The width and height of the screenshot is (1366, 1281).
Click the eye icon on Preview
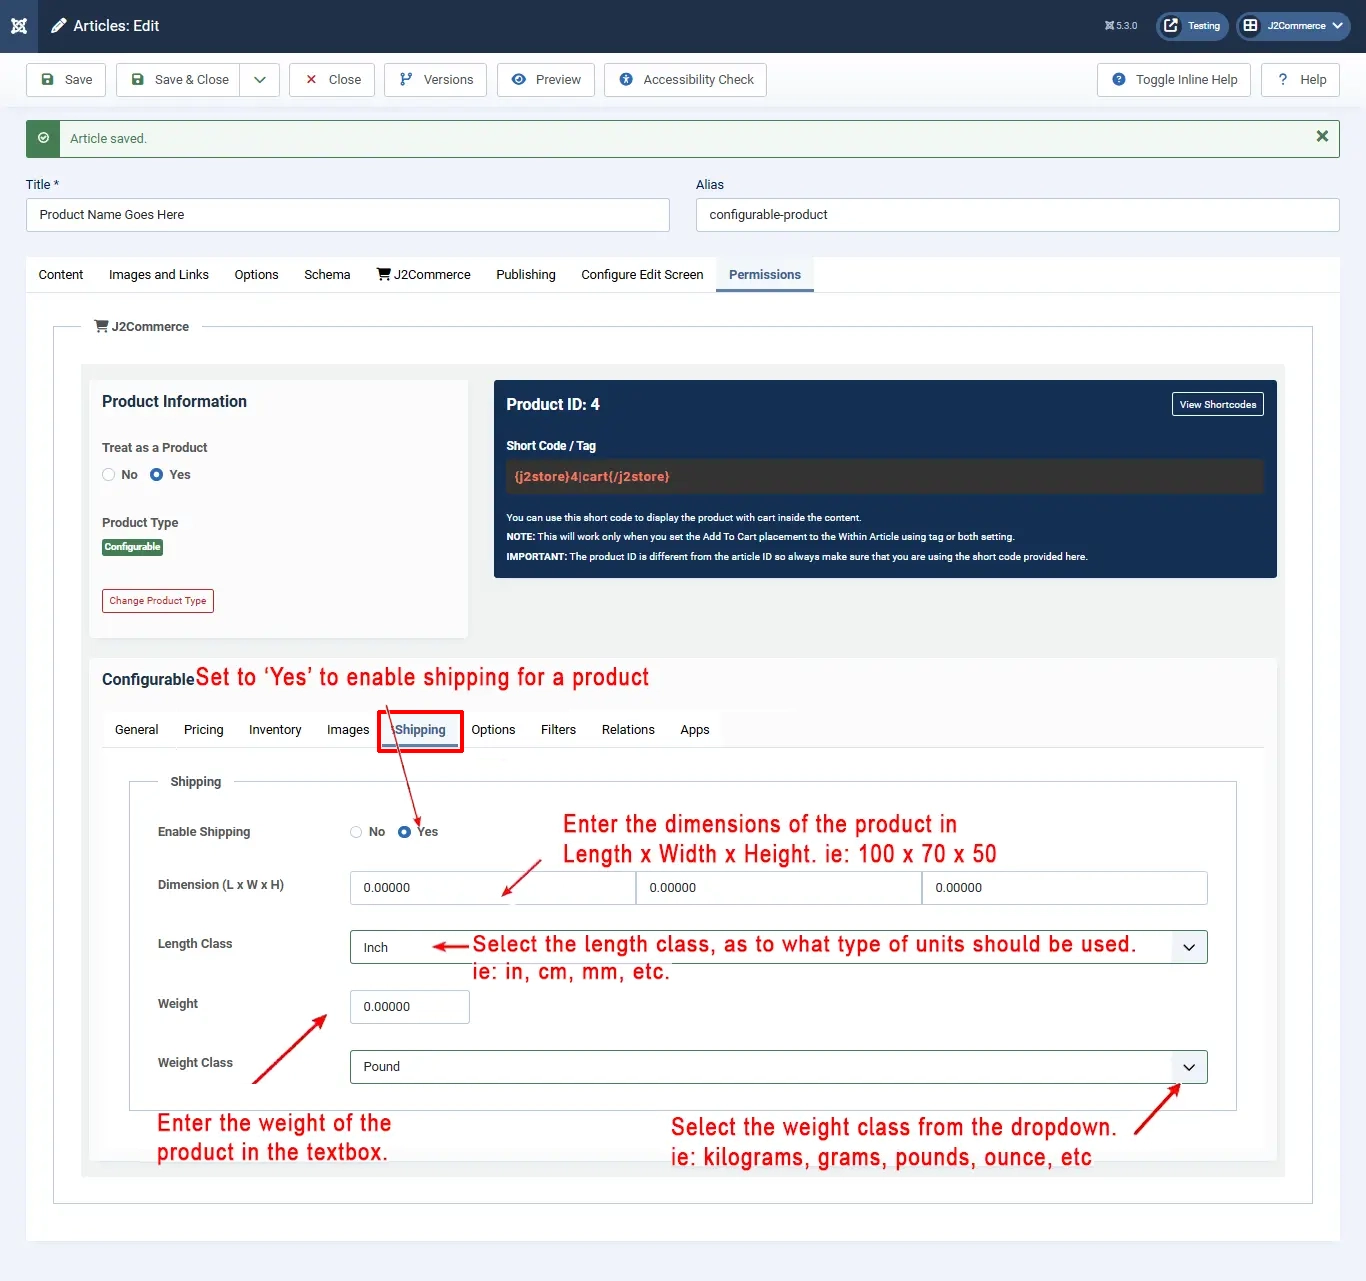[x=519, y=80]
